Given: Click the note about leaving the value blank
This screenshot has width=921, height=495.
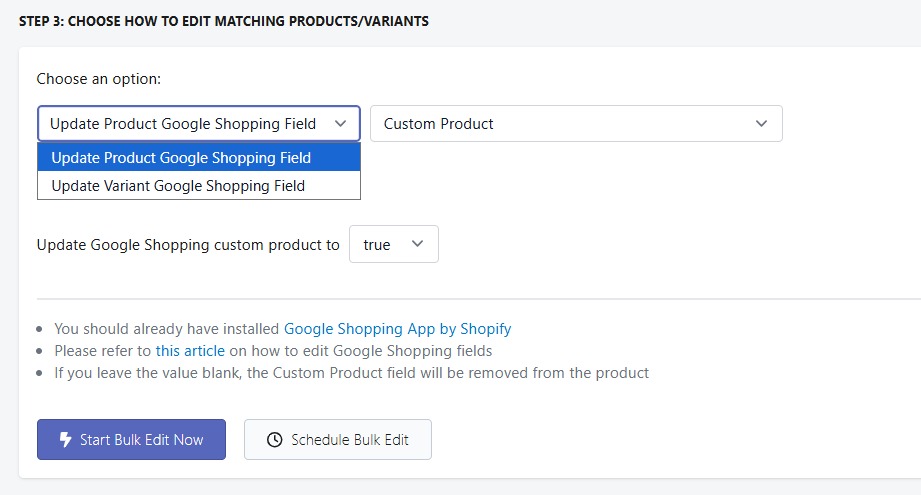Looking at the screenshot, I should coord(351,373).
